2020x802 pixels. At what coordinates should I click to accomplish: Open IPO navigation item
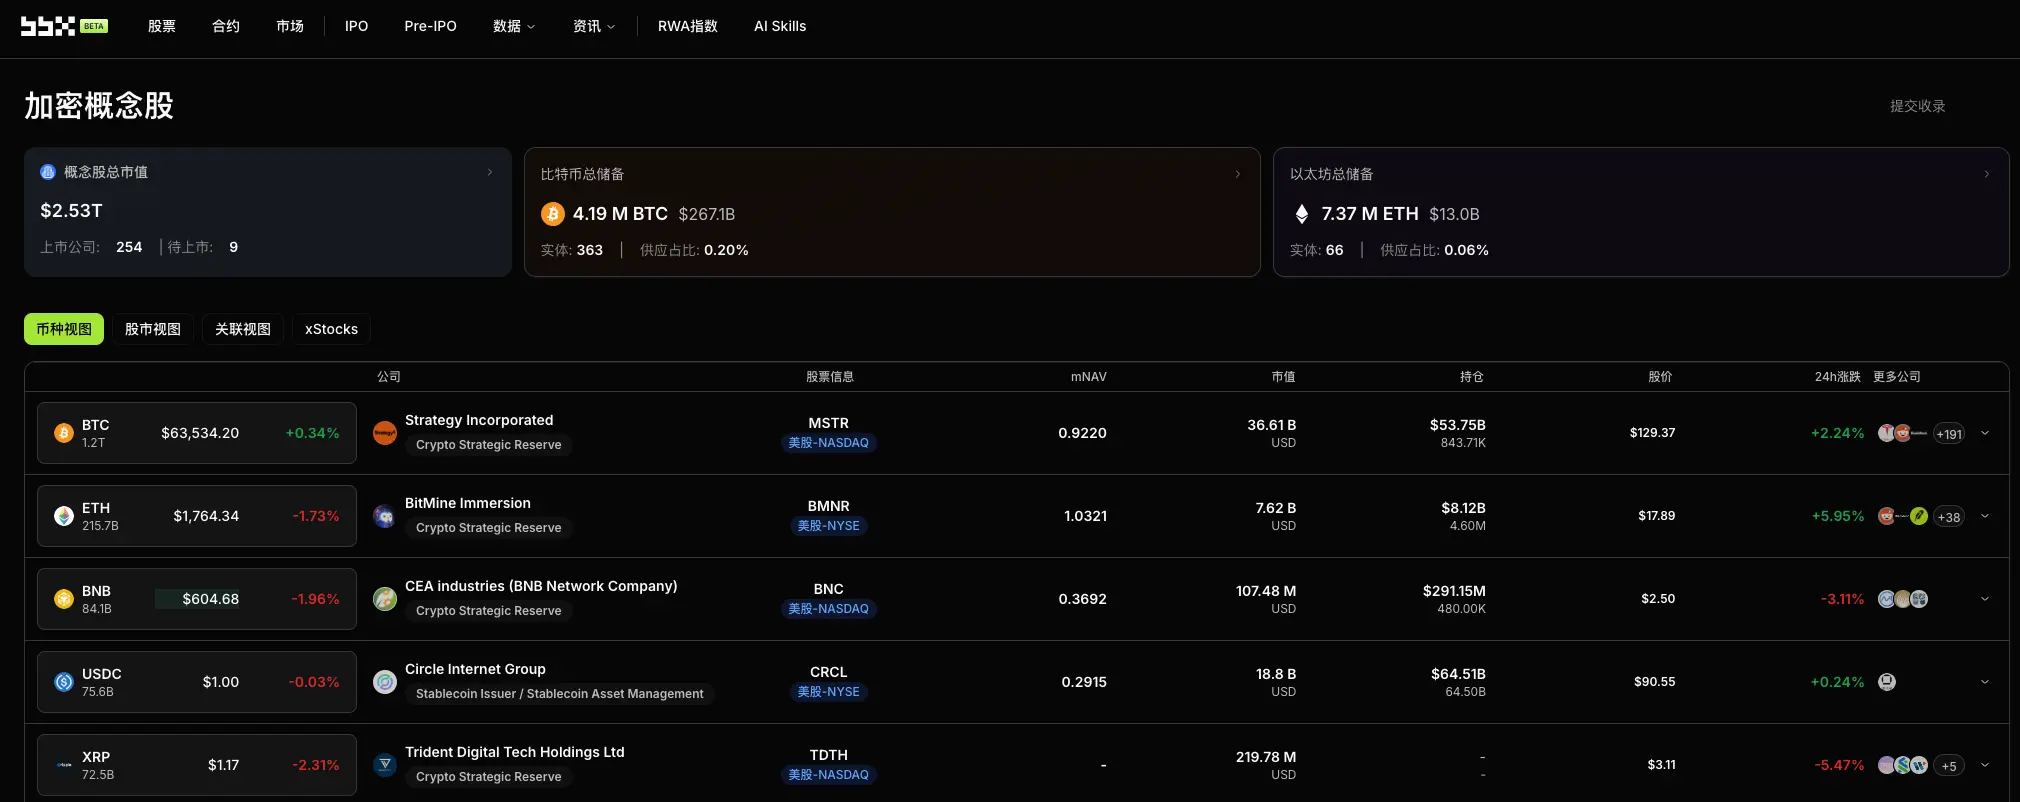[356, 26]
